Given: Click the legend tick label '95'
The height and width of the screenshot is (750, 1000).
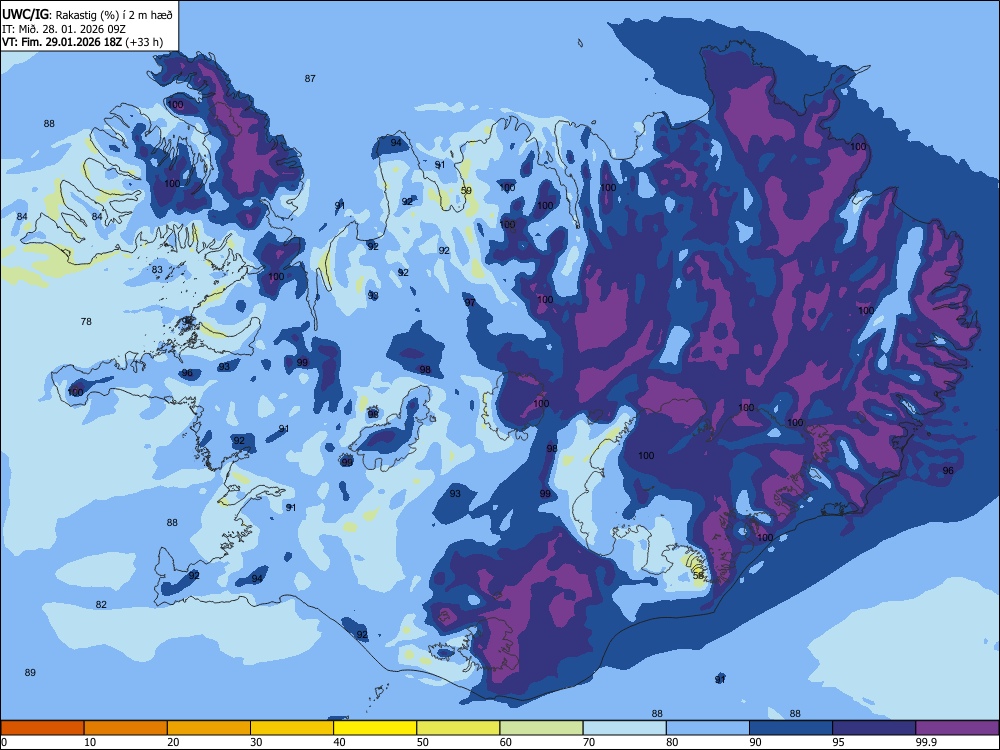Looking at the screenshot, I should (839, 742).
